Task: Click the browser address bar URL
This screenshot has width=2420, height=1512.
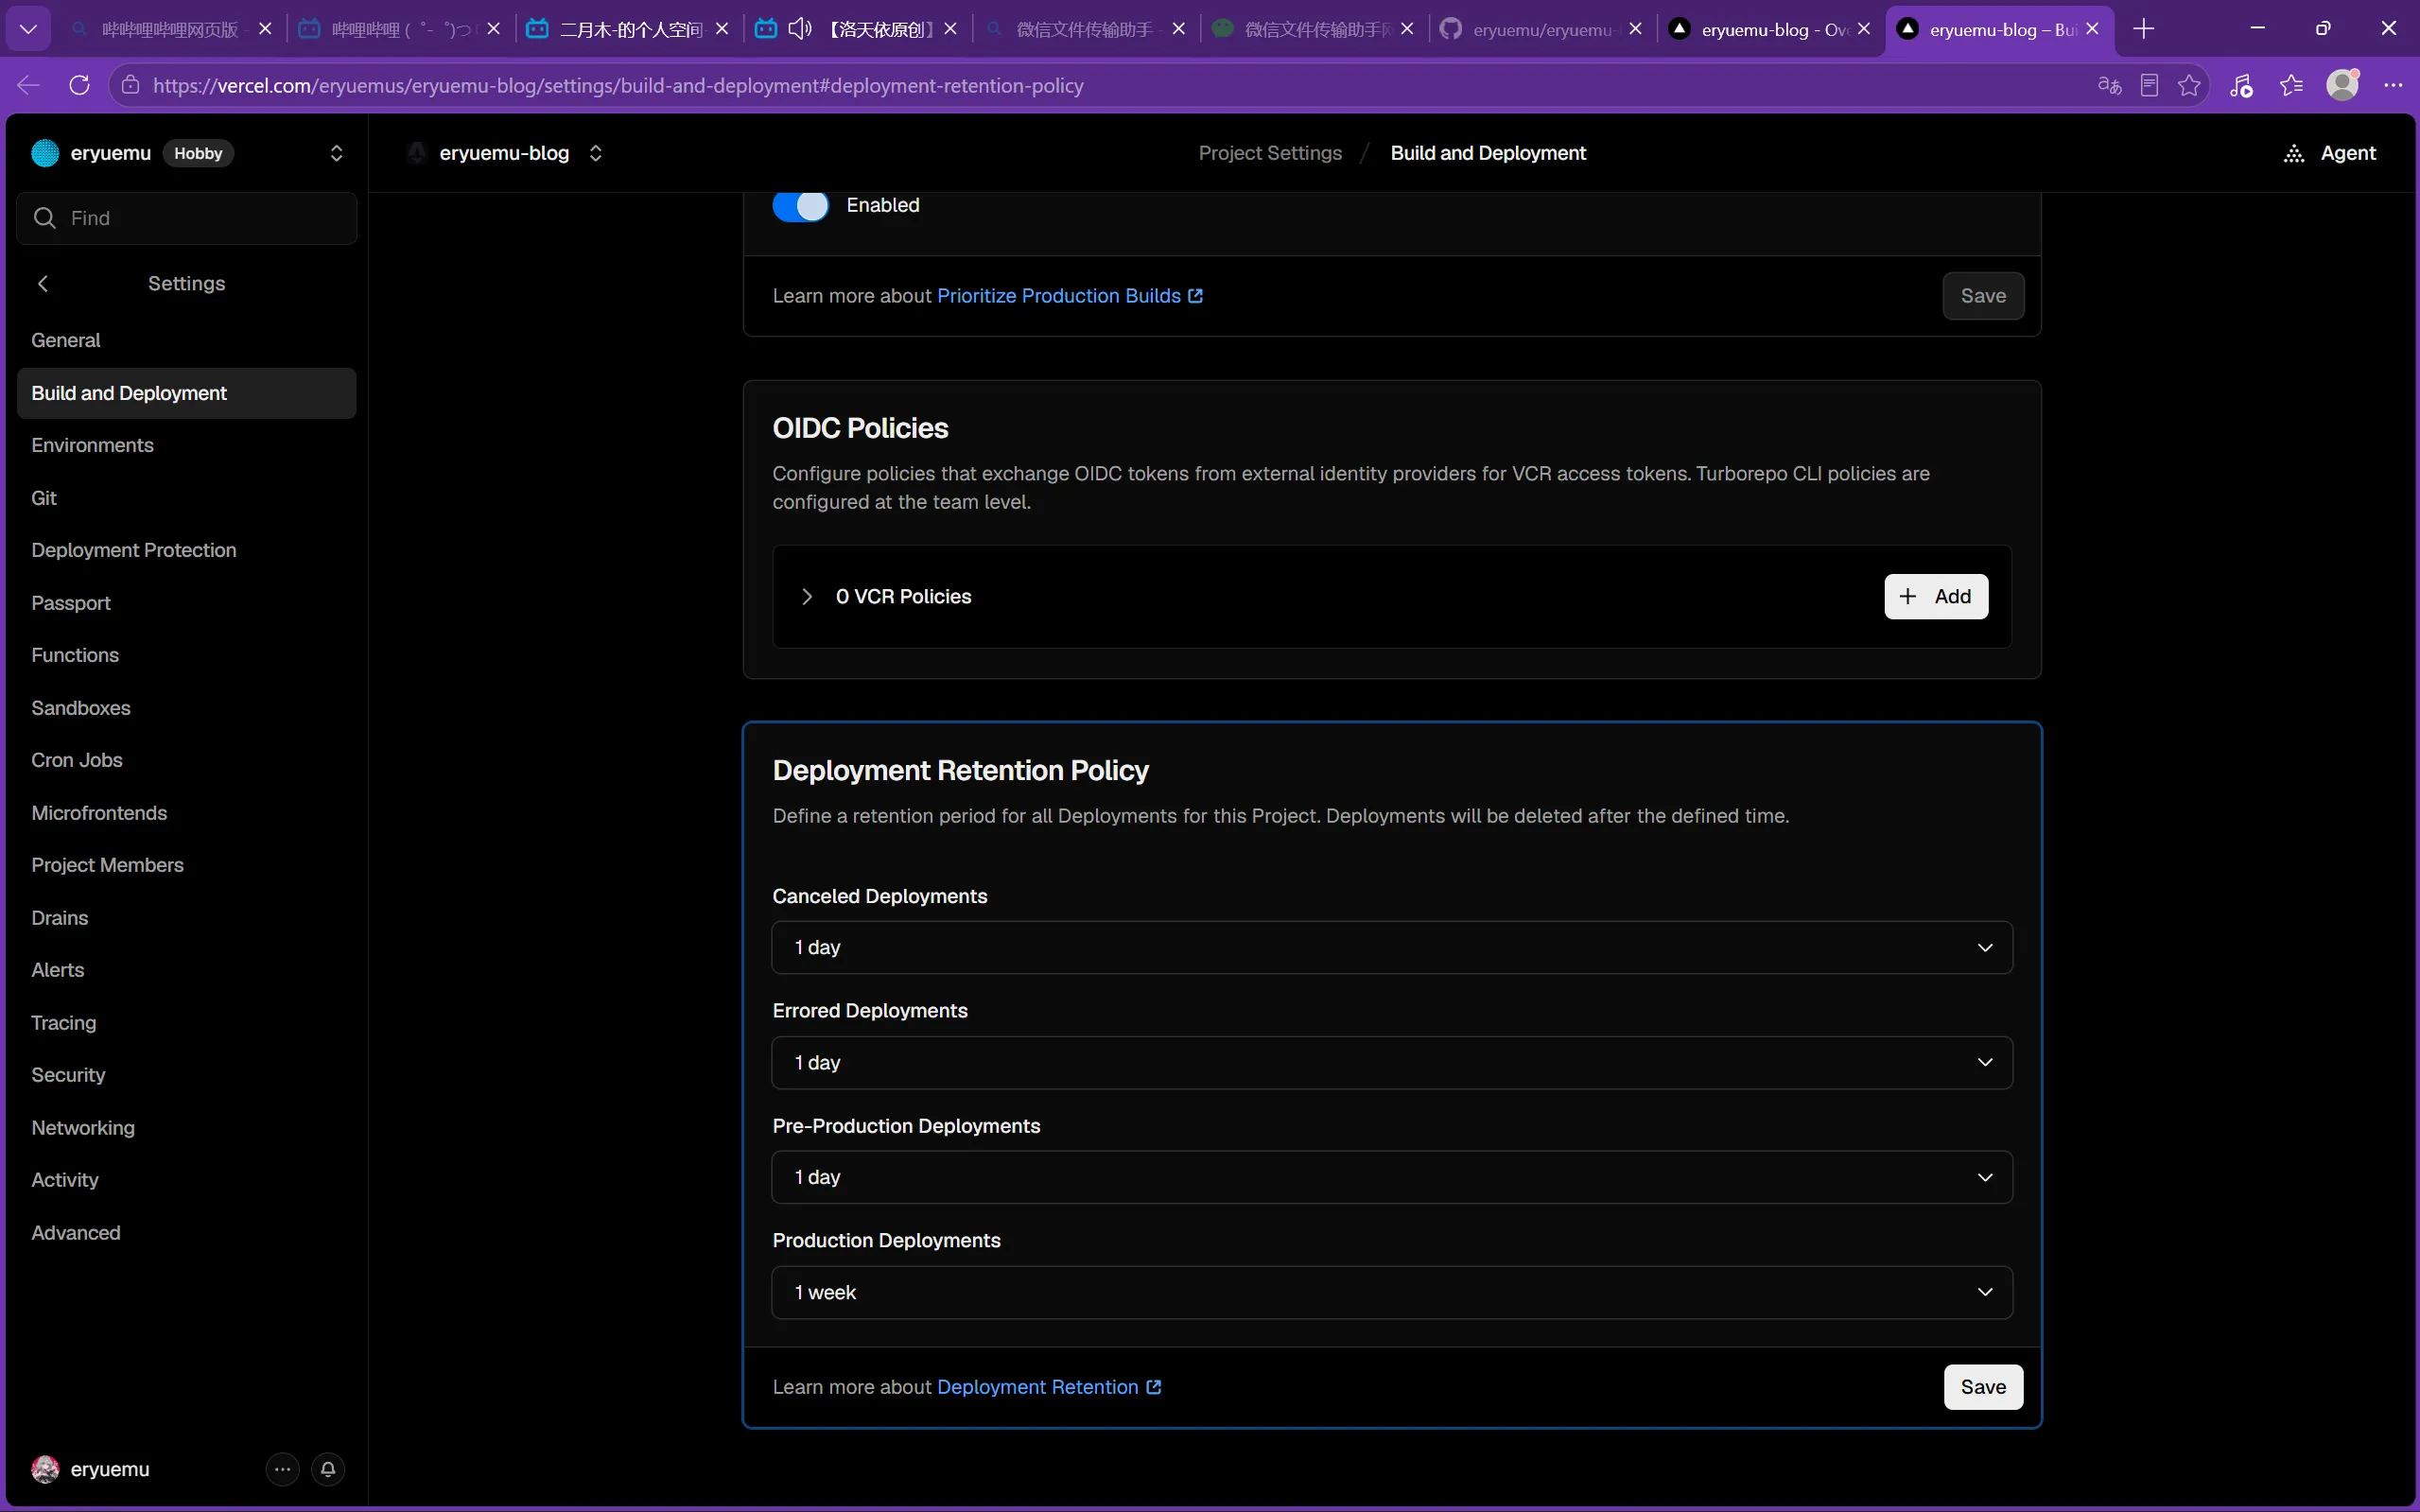Action: (x=618, y=86)
